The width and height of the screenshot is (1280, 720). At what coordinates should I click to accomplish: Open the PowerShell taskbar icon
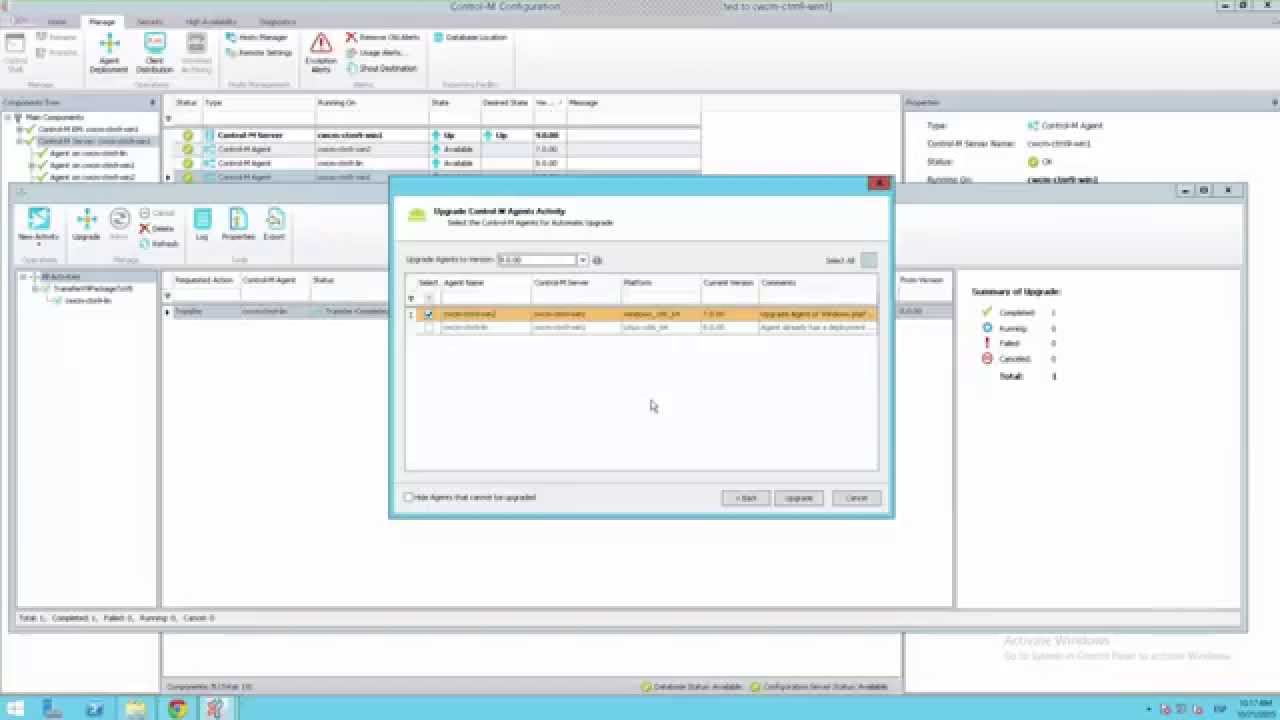pyautogui.click(x=95, y=709)
